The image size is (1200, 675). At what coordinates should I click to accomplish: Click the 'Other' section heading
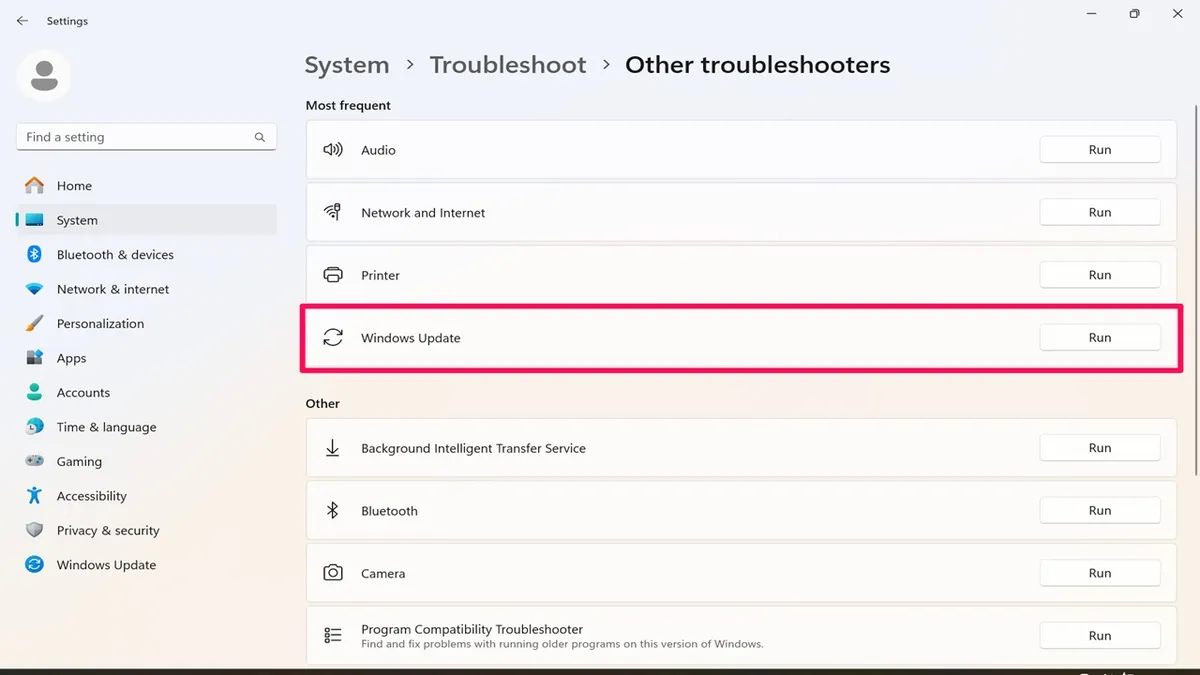323,404
